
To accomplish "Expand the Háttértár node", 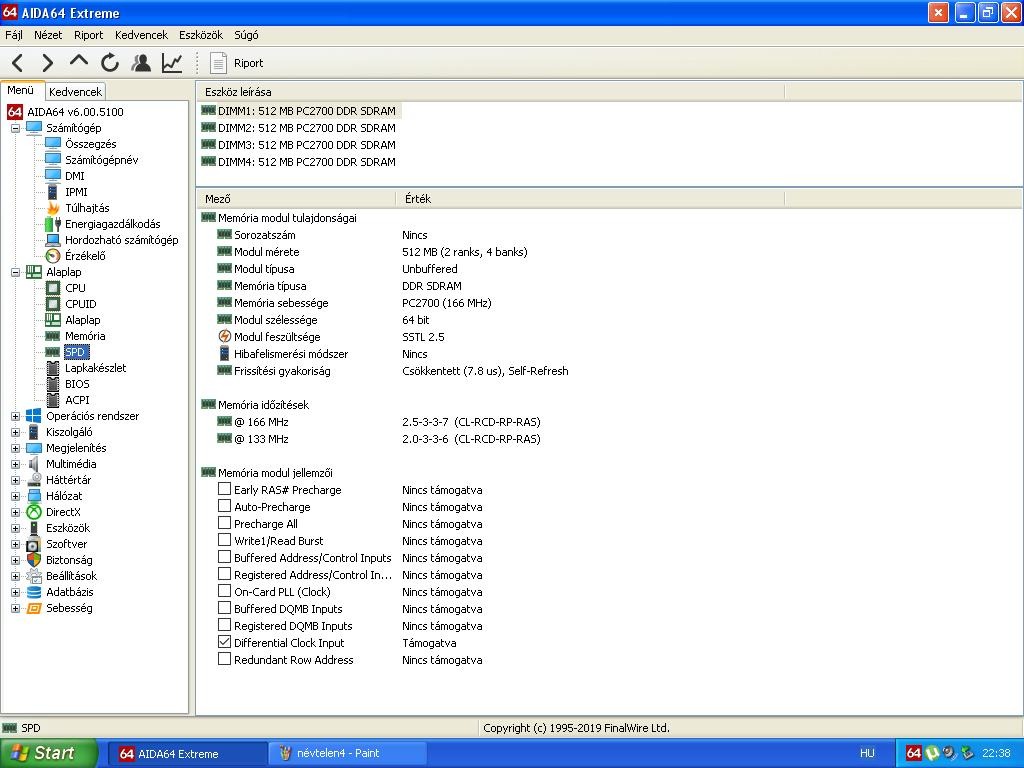I will (15, 480).
